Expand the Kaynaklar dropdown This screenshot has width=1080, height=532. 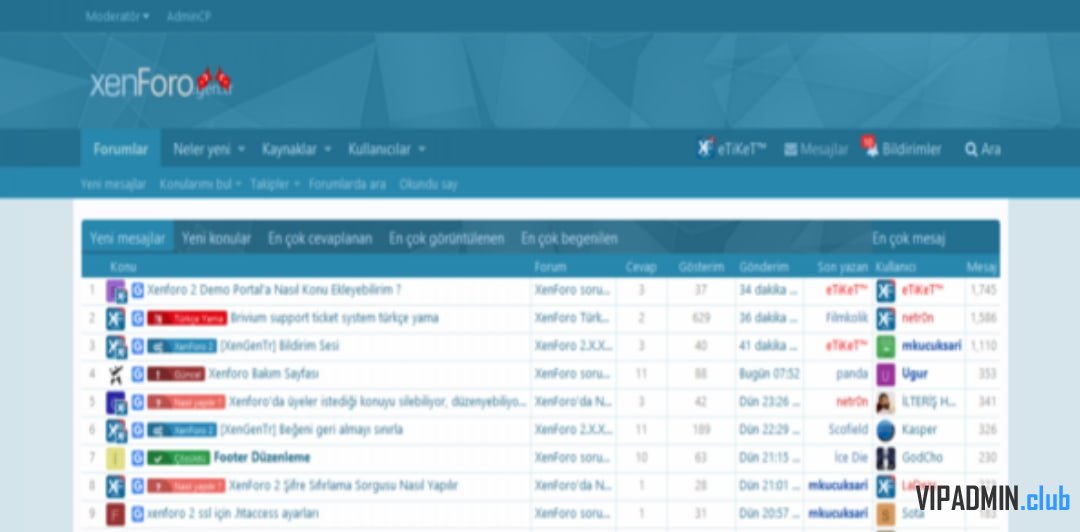(296, 149)
